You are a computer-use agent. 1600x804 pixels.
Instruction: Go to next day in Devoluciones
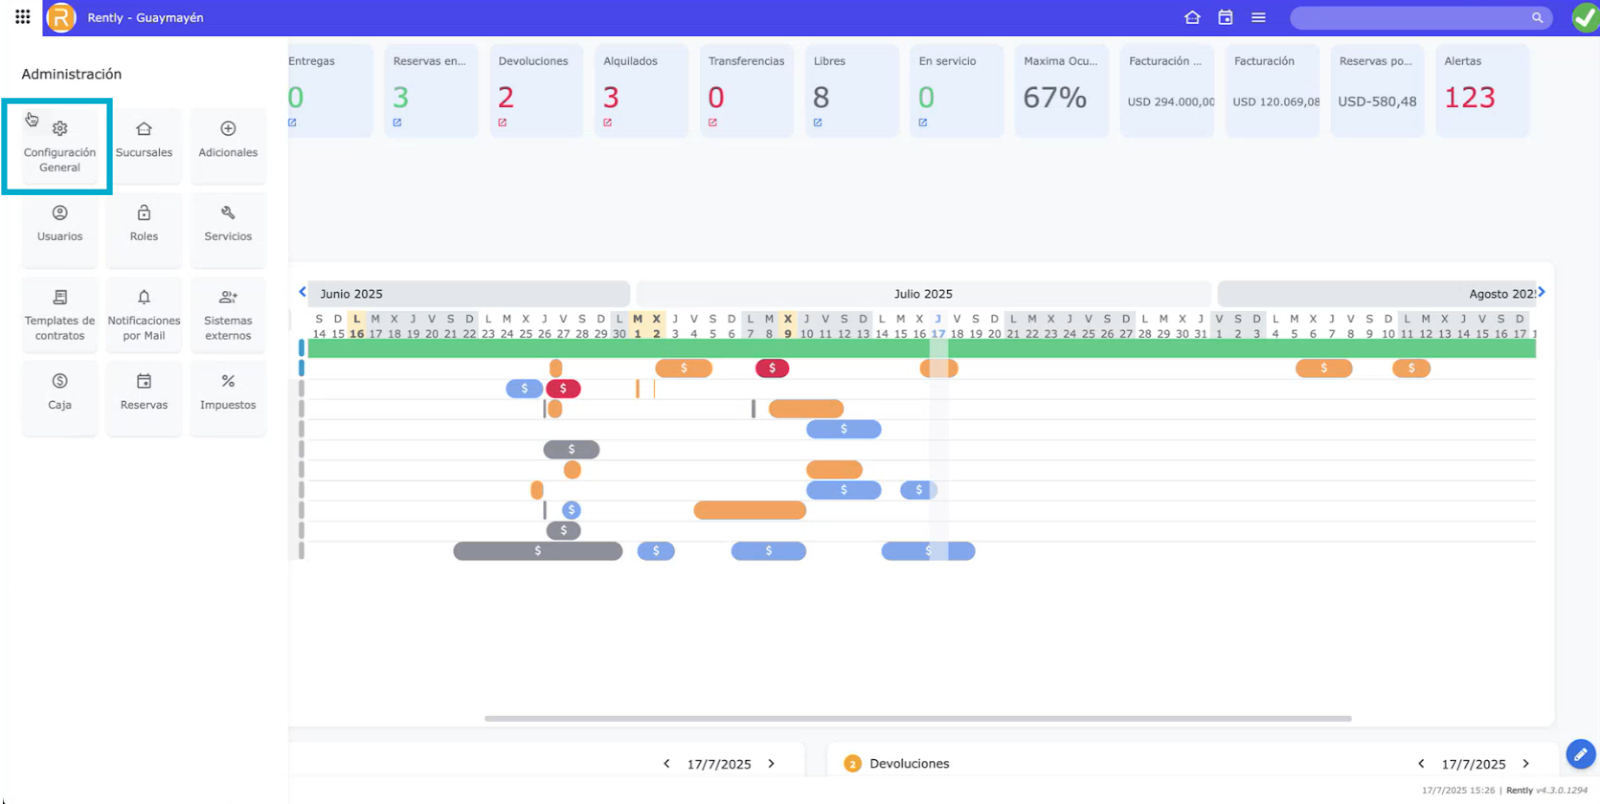[x=1526, y=764]
